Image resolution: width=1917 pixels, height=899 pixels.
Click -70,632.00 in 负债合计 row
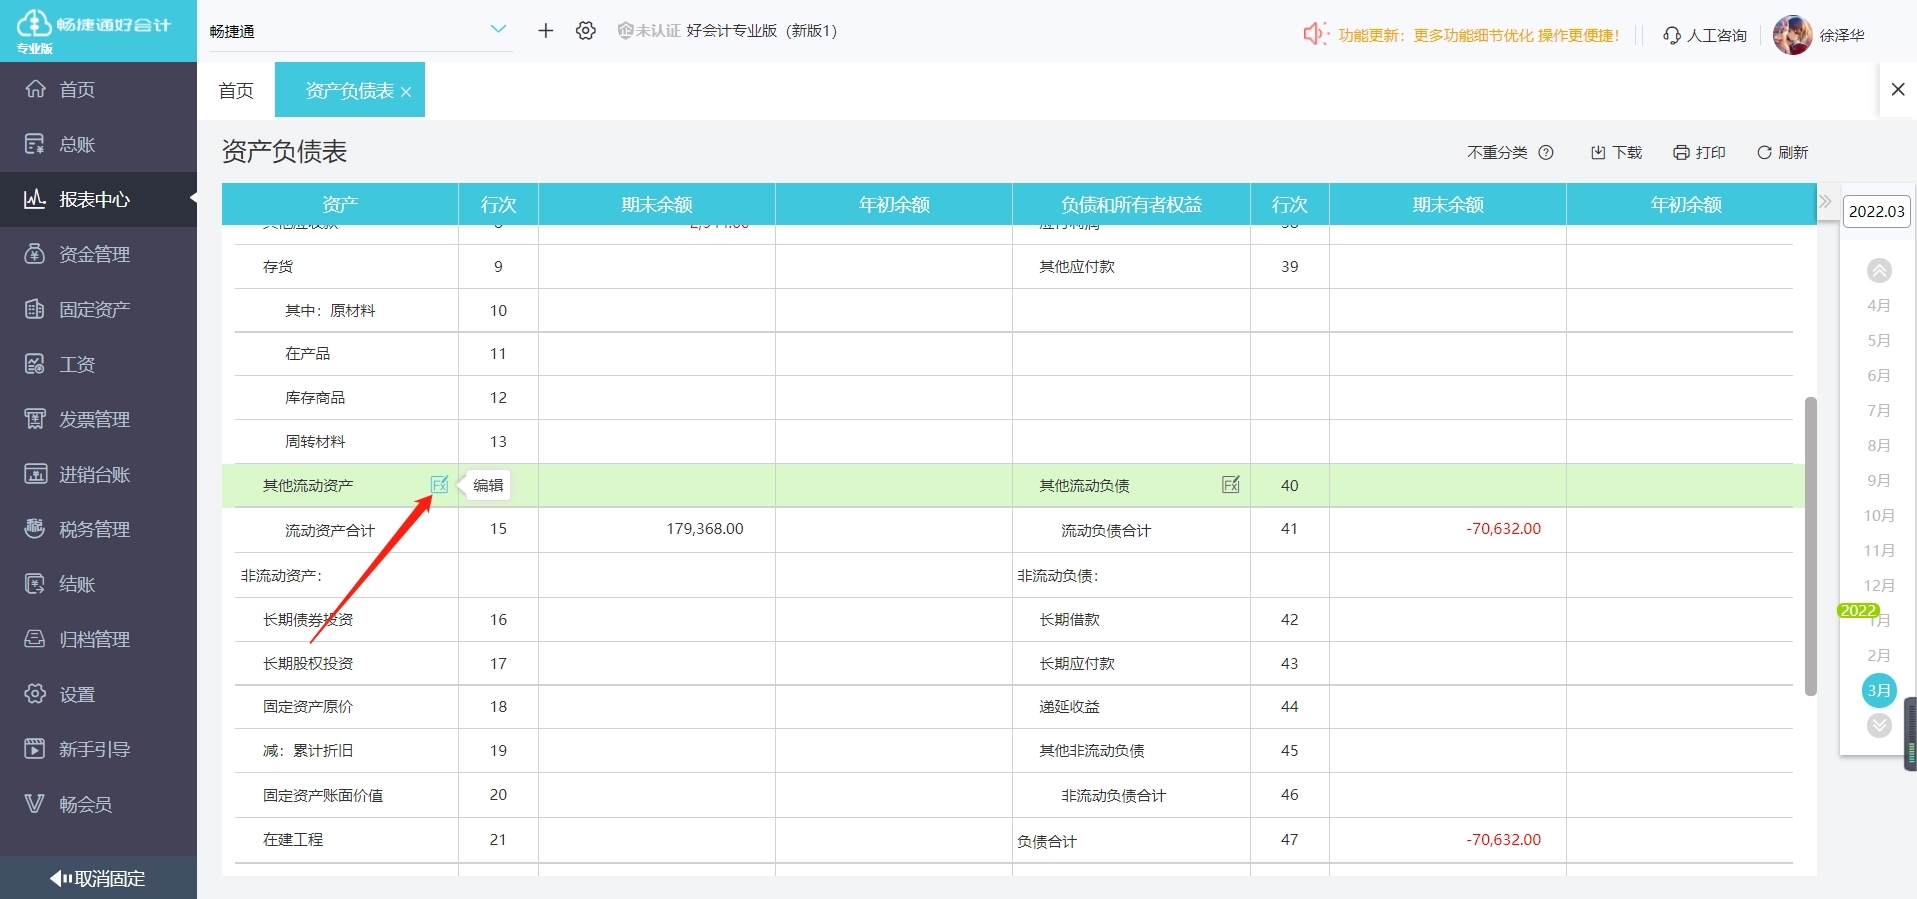1503,839
